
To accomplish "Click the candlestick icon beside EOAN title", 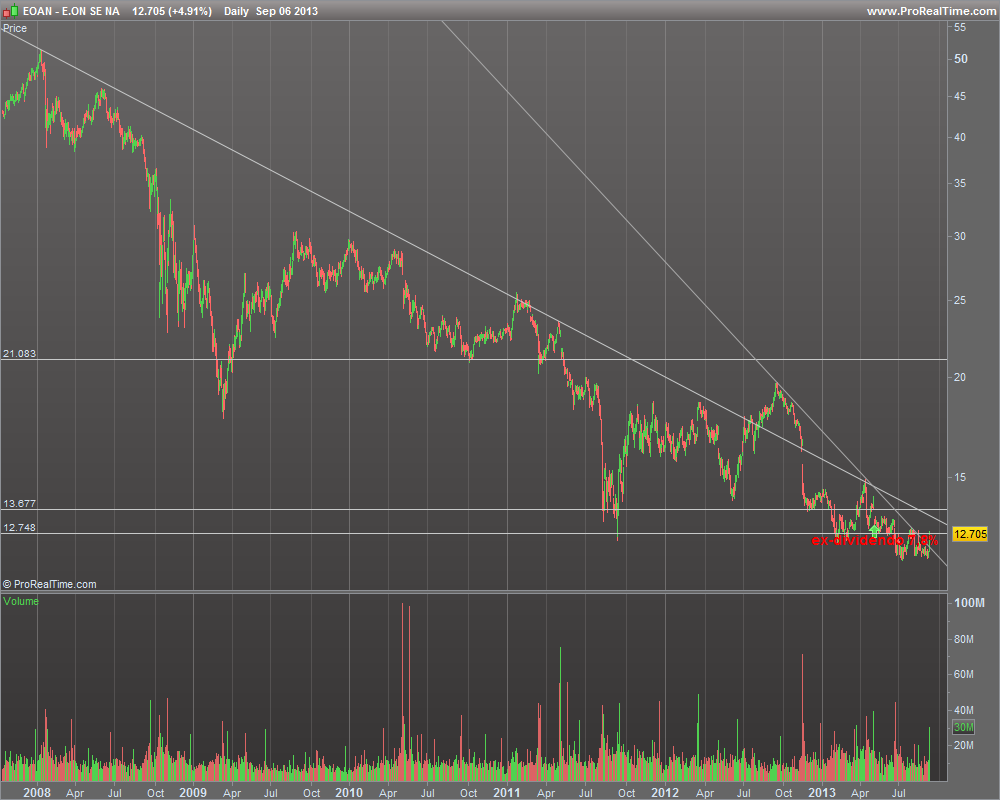I will [11, 11].
